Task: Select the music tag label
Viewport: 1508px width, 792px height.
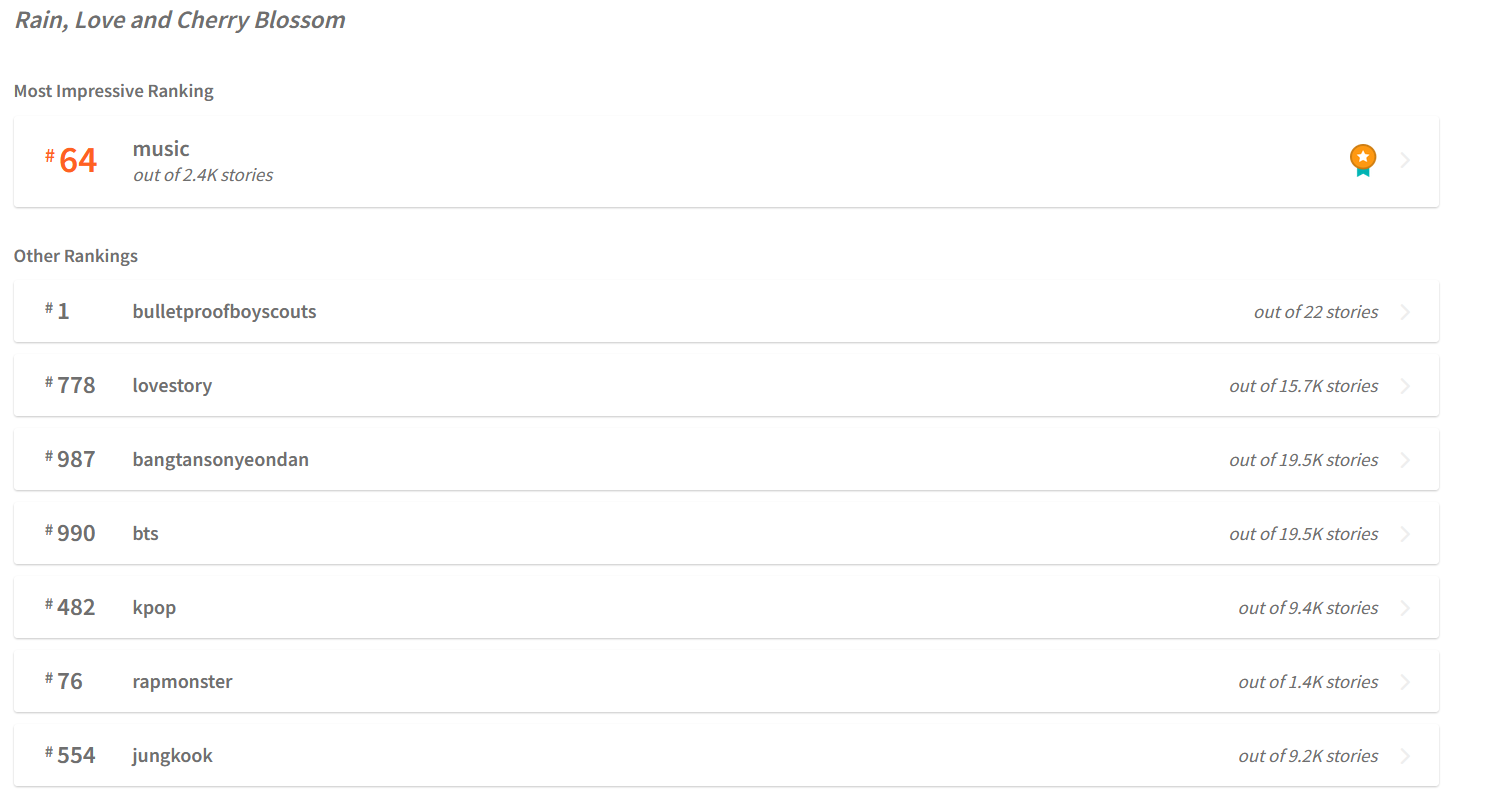Action: tap(161, 149)
